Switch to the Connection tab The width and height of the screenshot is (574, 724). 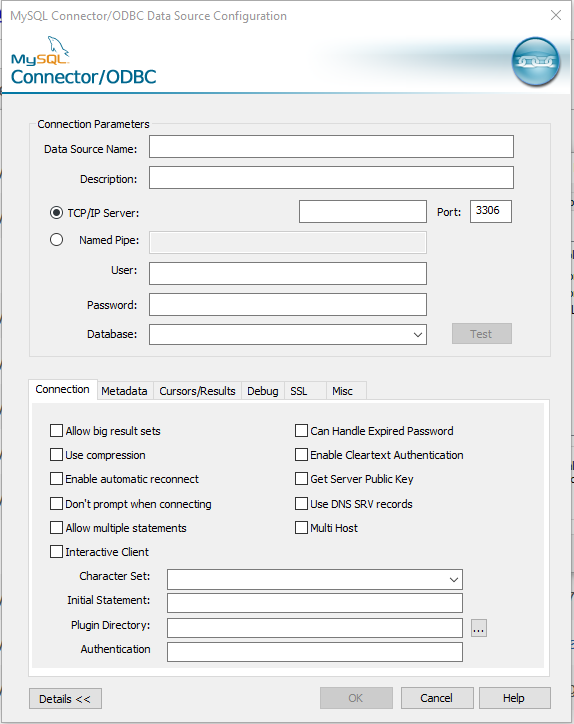(62, 389)
